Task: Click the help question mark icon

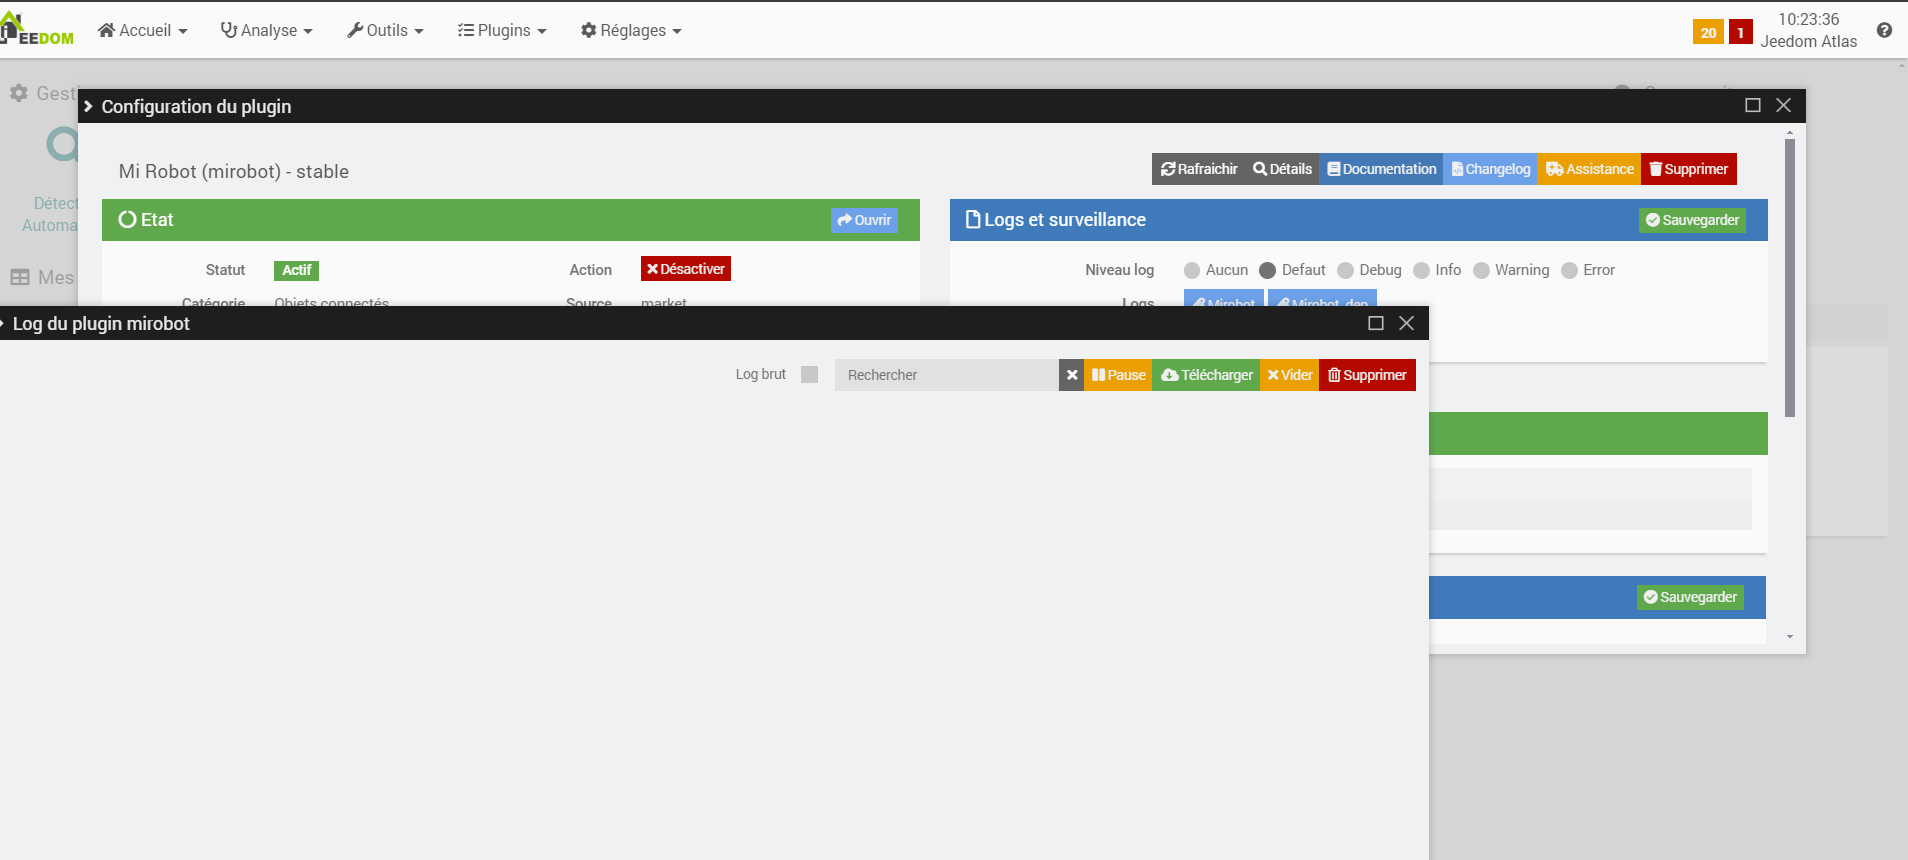Action: [1884, 30]
